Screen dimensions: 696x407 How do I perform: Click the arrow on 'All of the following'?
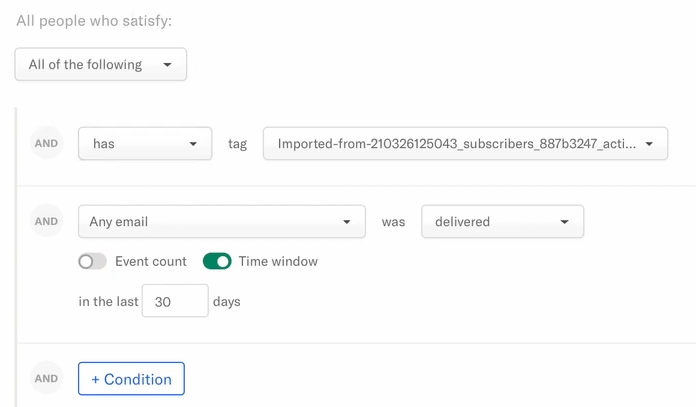[167, 65]
